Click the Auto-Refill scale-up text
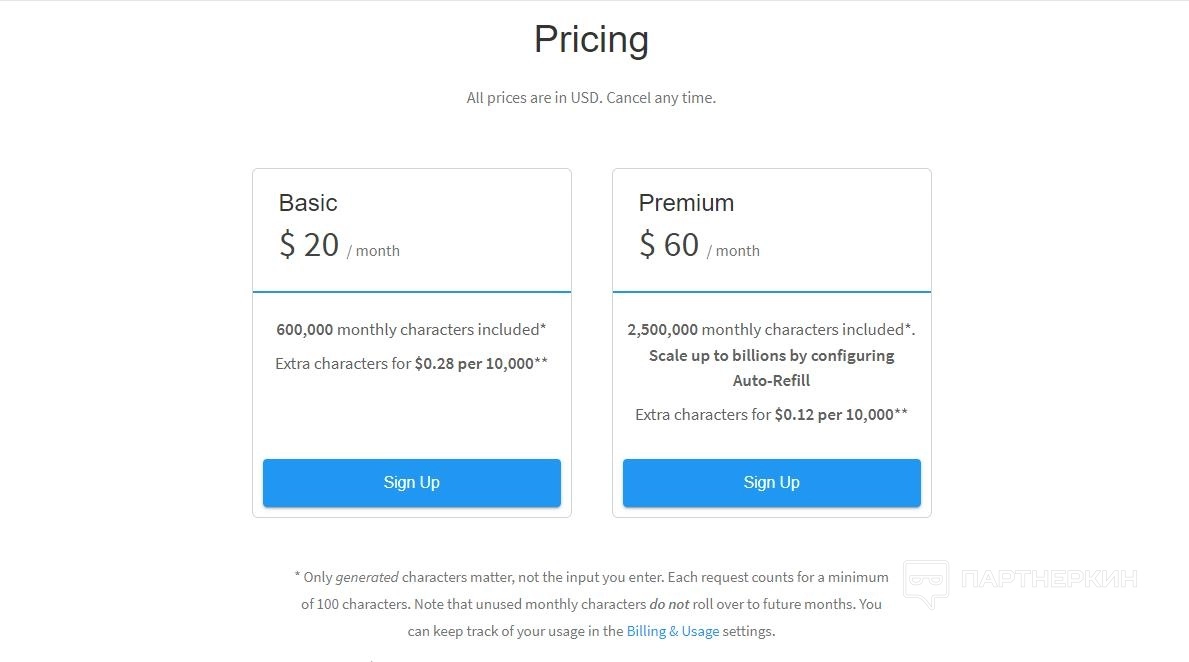 coord(771,368)
